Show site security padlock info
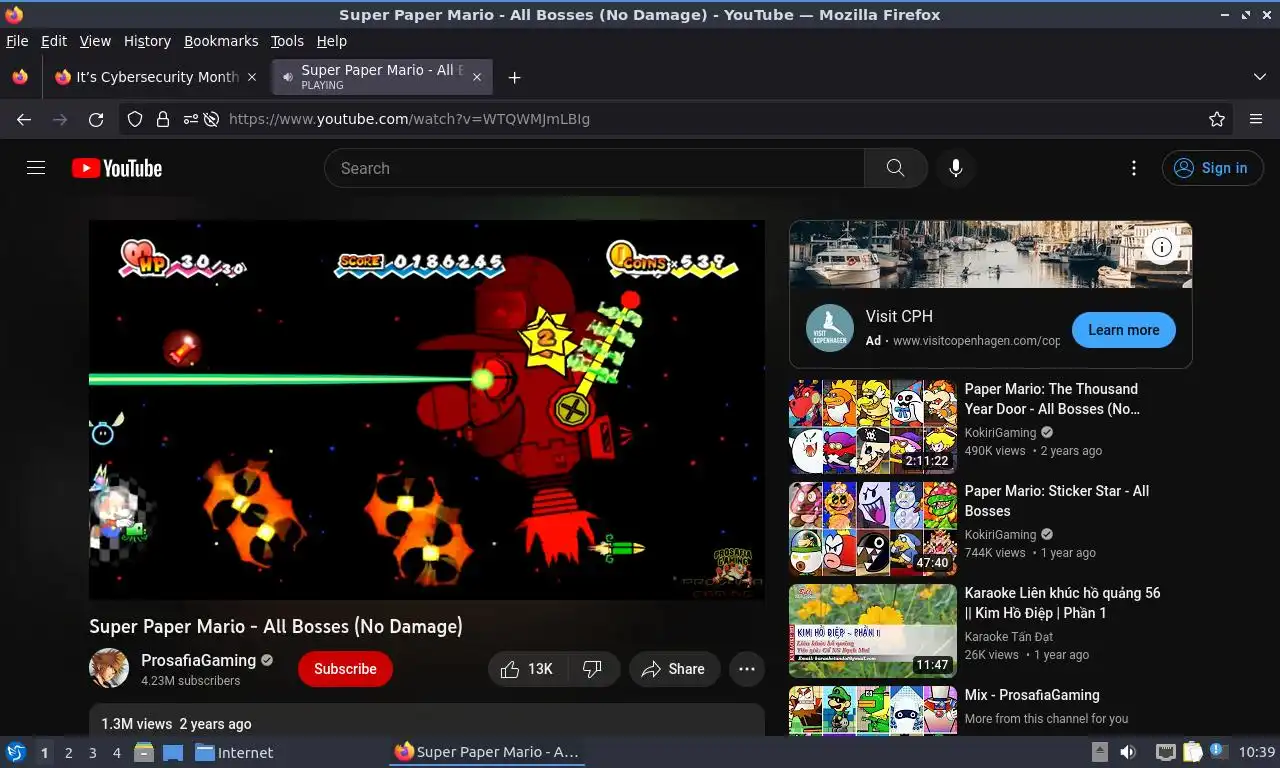The height and width of the screenshot is (768, 1280). click(x=162, y=119)
